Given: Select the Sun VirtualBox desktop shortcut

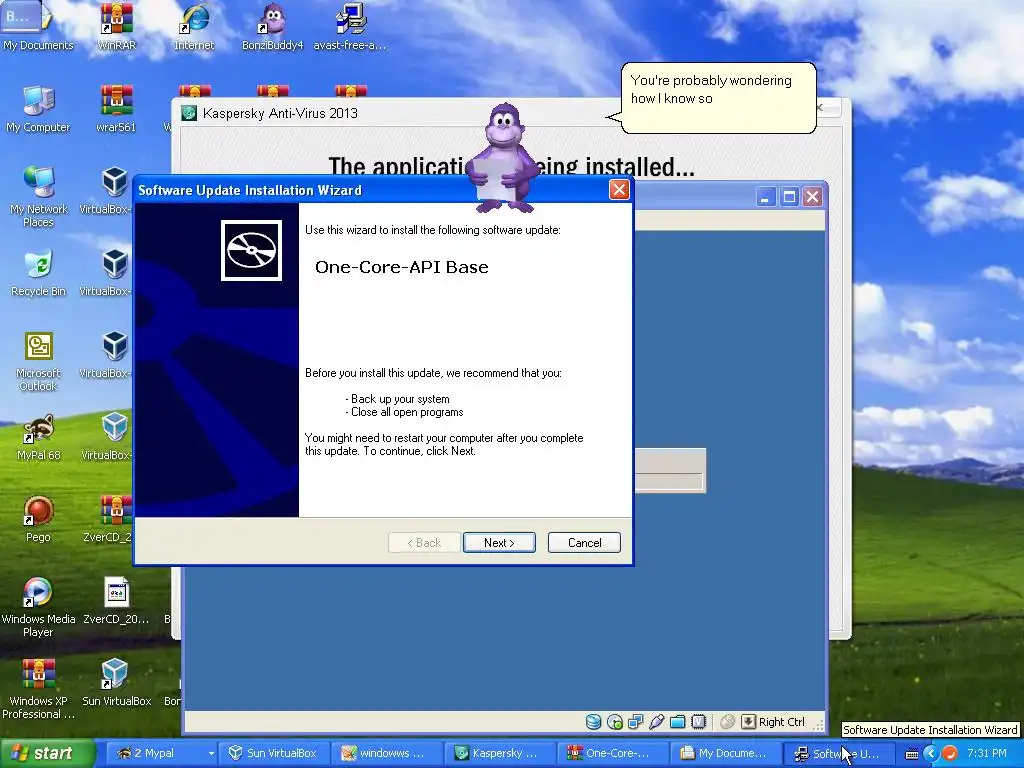Looking at the screenshot, I should click(x=116, y=683).
